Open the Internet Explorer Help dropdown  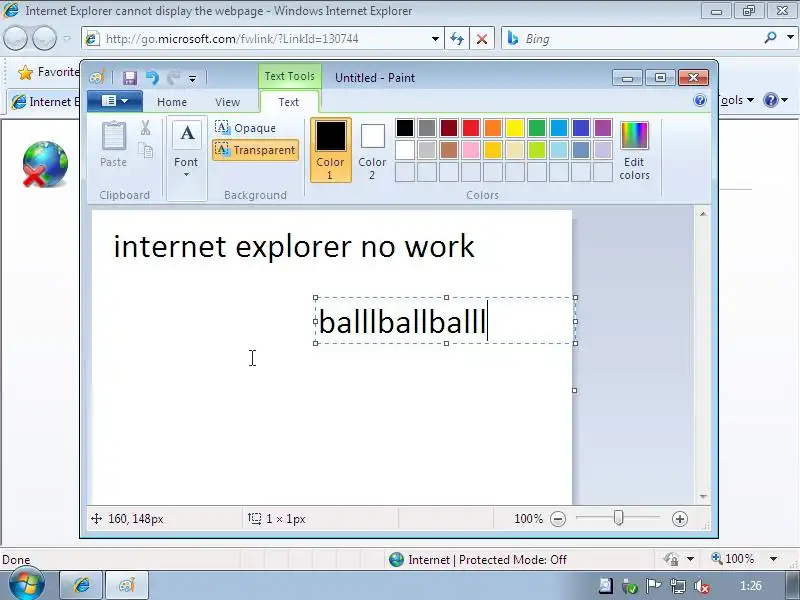pyautogui.click(x=776, y=100)
